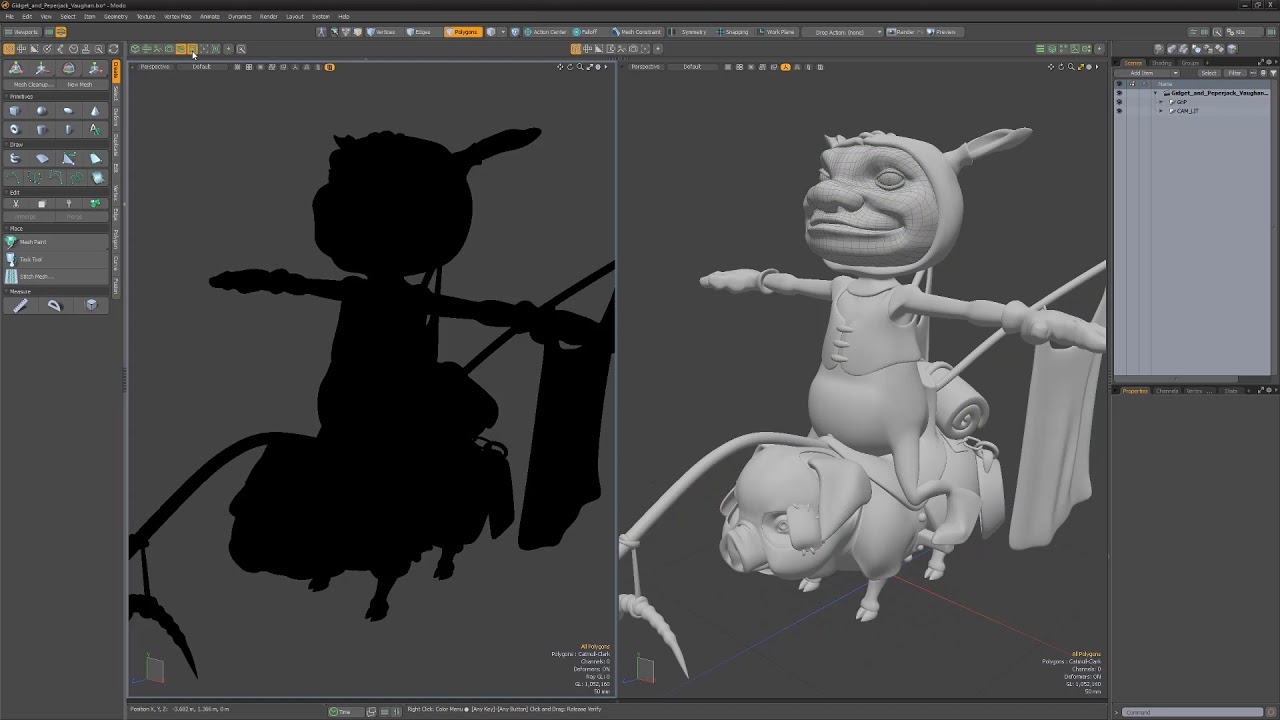
Task: Expand the CAM_LIT tree item
Action: coord(1160,111)
